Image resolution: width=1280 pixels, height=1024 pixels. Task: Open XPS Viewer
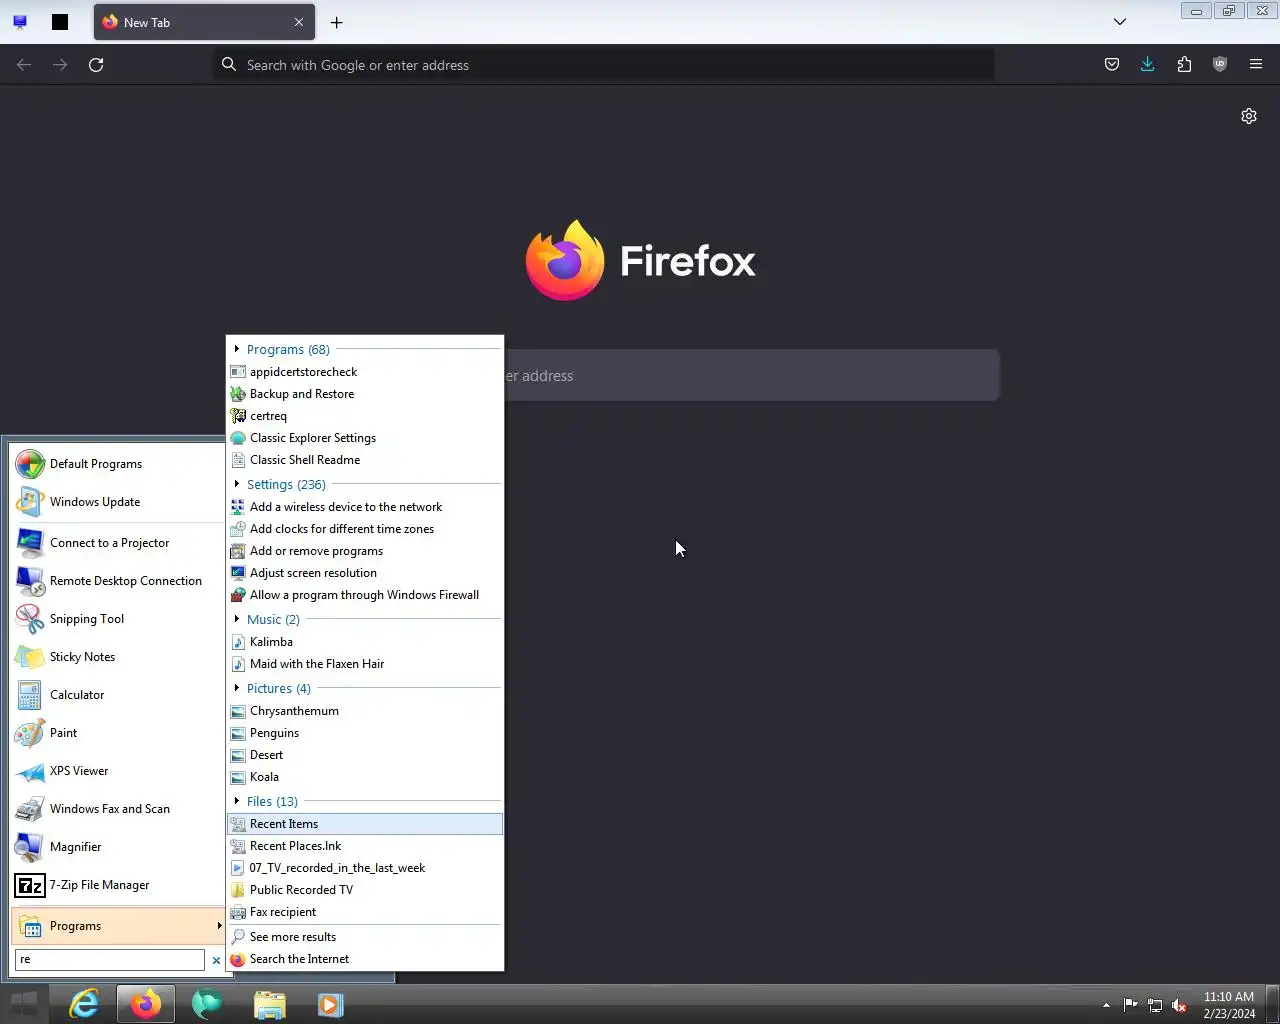118,771
